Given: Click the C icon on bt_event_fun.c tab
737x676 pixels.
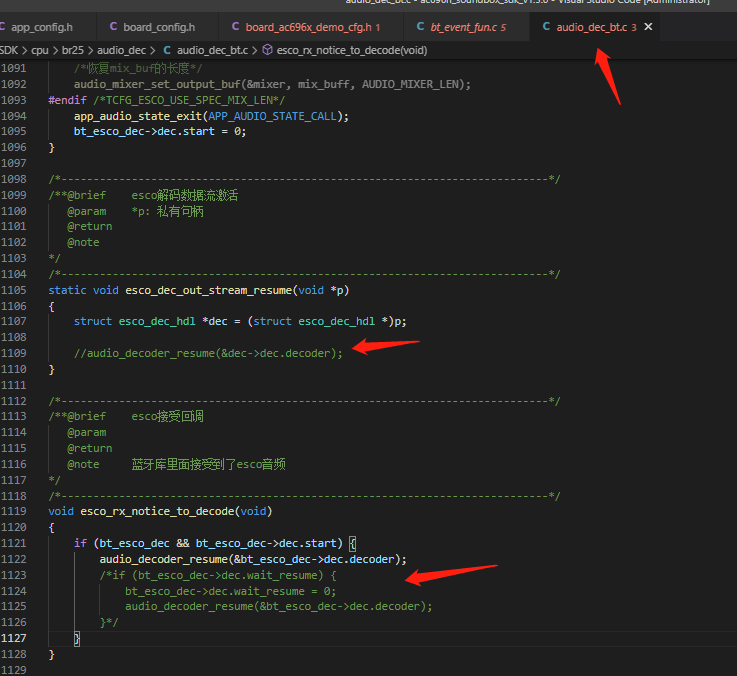Looking at the screenshot, I should tap(420, 27).
